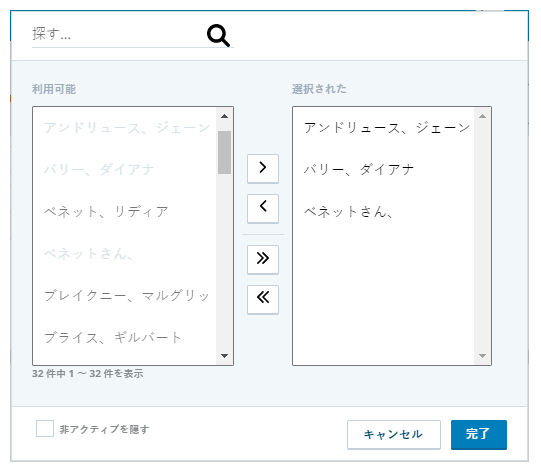Viewport: 541px width, 474px height.
Task: Select バリー、ダイアナ in selected list
Action: point(384,170)
